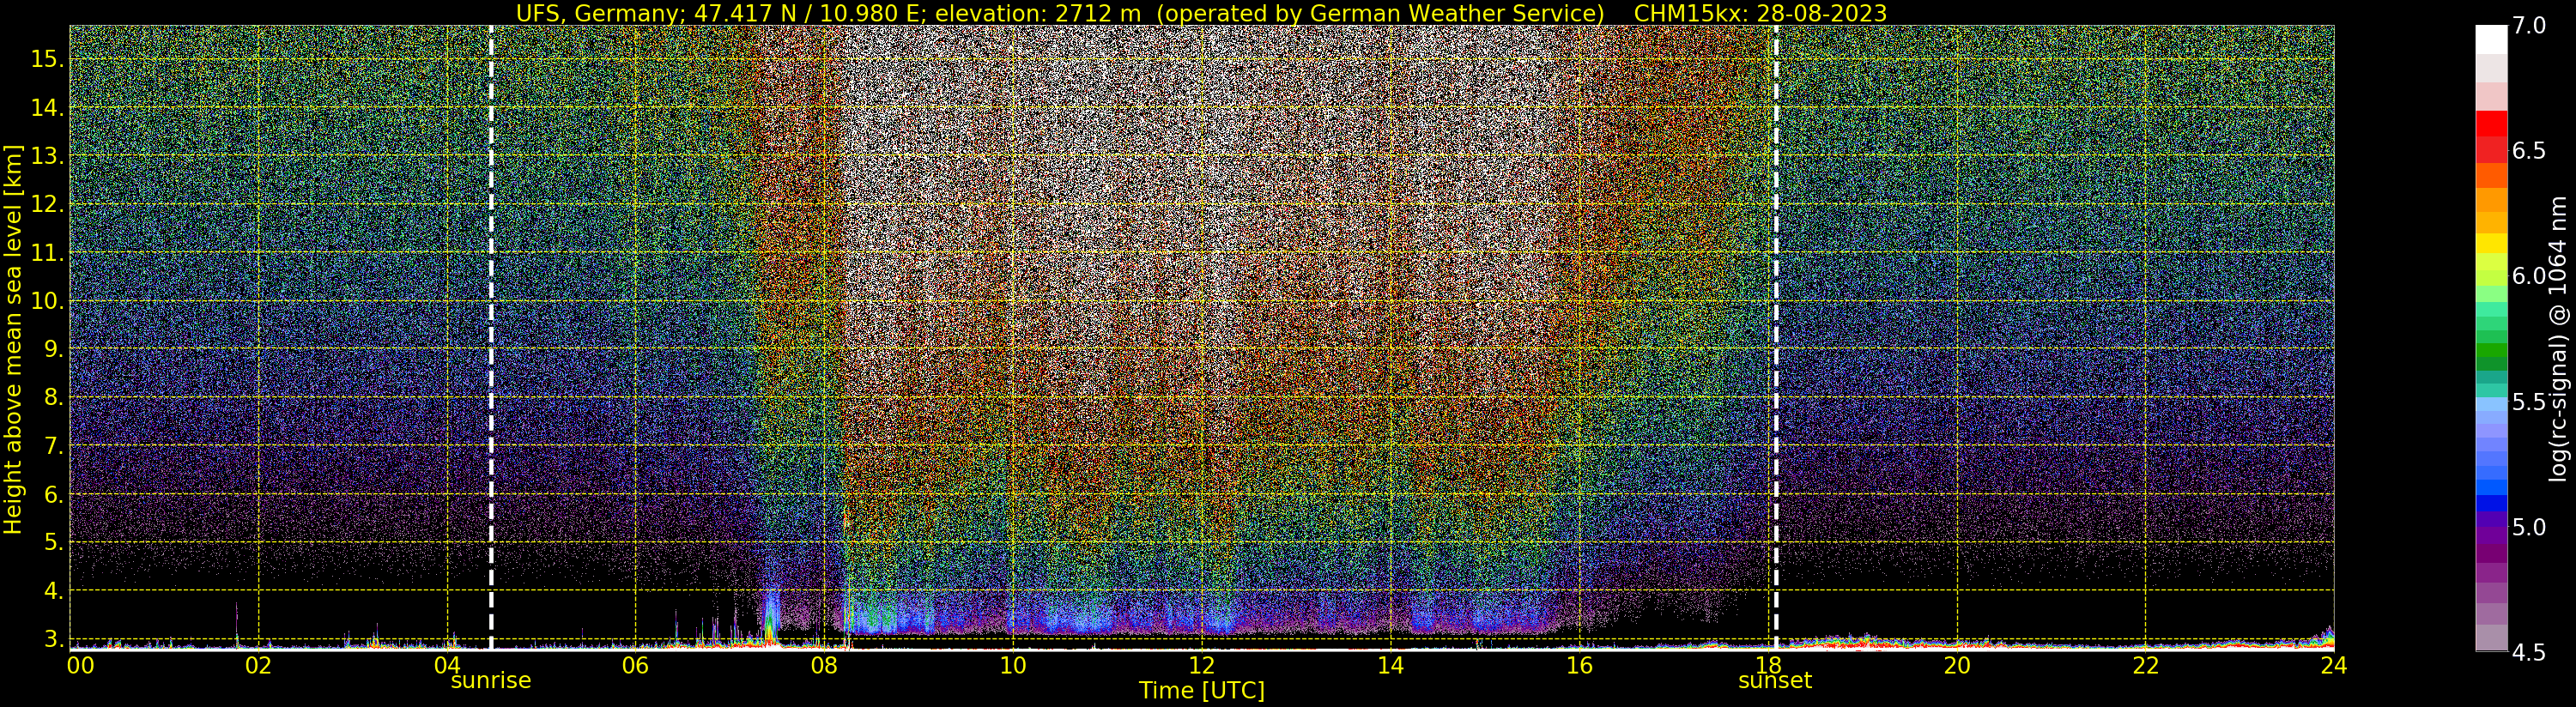2576x707 pixels.
Task: Click the '4.' height axis tick label
Action: coord(53,591)
